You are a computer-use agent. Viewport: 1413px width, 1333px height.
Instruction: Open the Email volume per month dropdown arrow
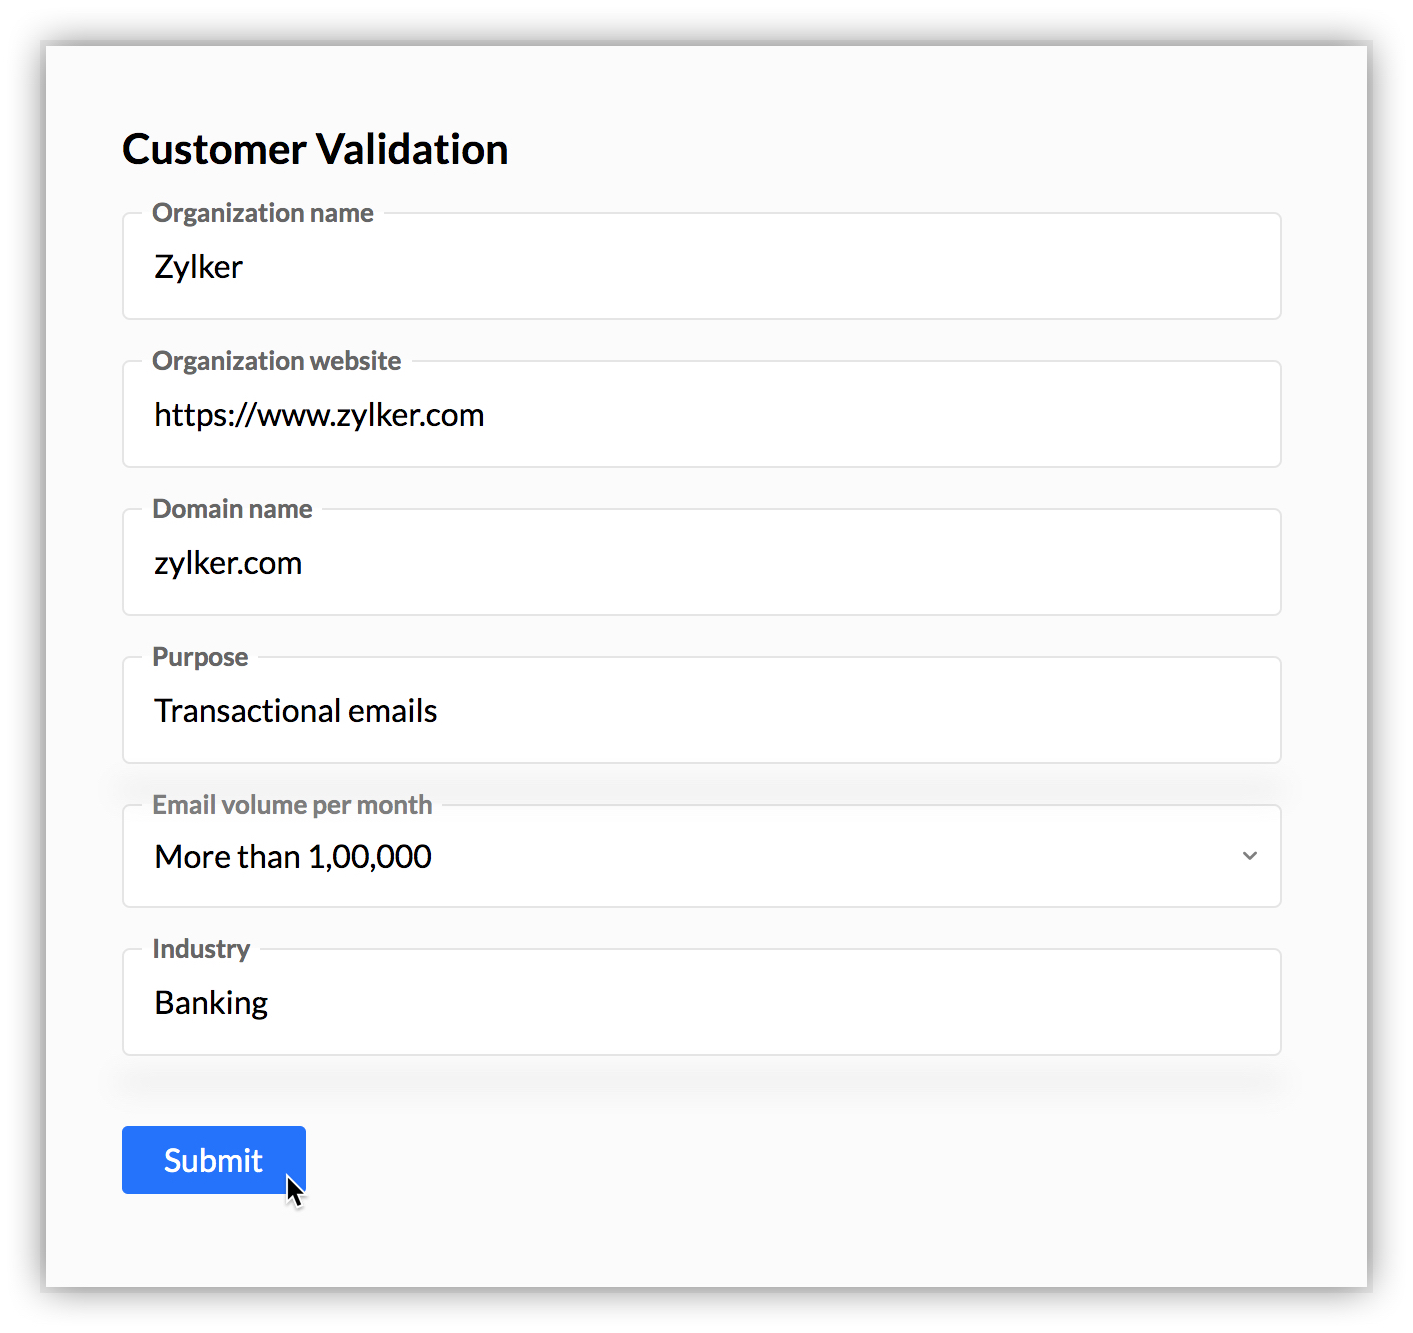[x=1249, y=856]
